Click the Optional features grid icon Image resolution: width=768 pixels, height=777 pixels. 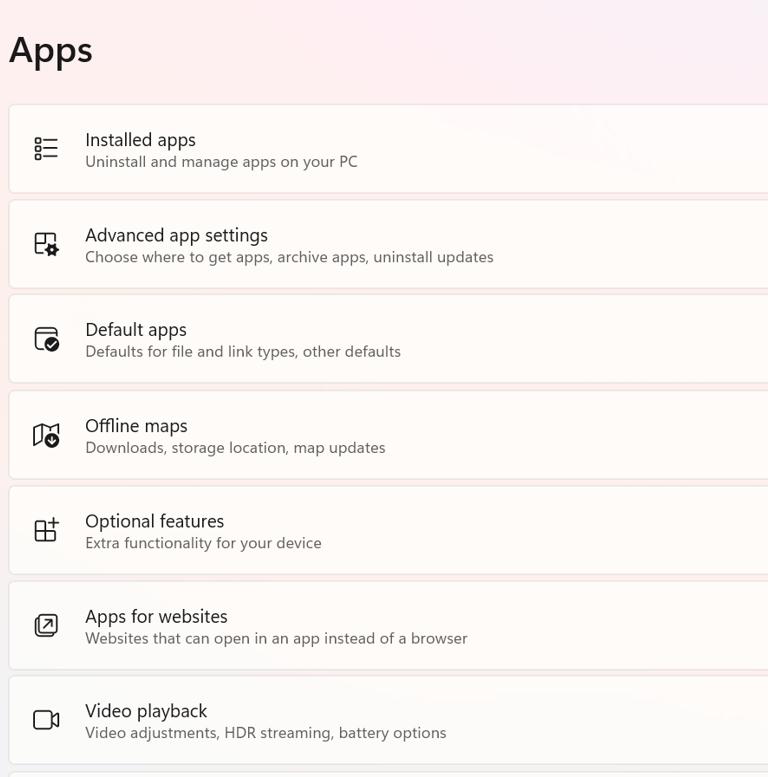[x=46, y=530]
